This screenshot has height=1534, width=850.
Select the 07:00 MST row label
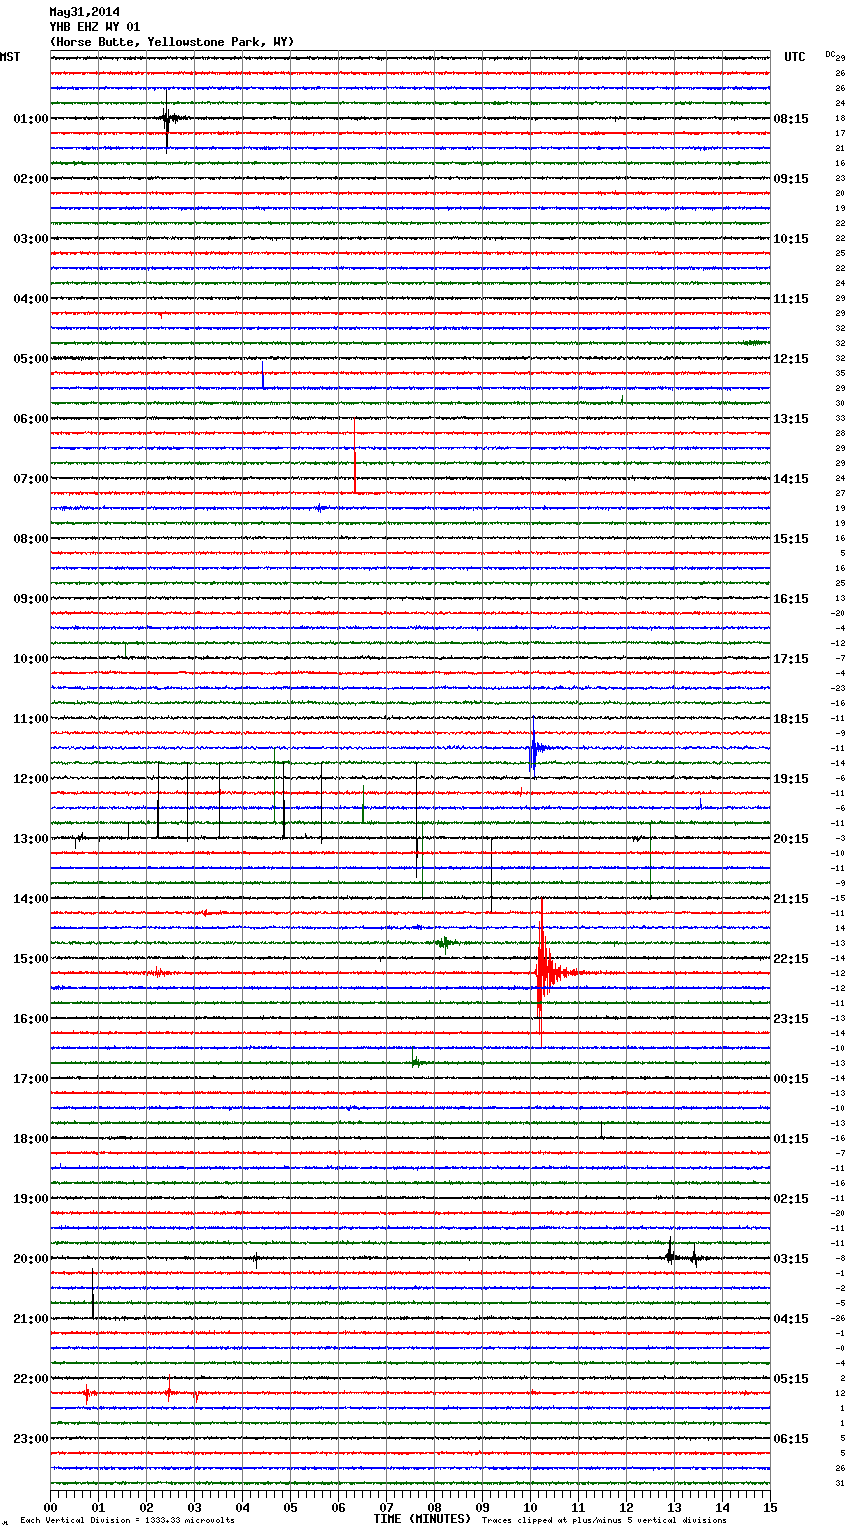point(31,479)
